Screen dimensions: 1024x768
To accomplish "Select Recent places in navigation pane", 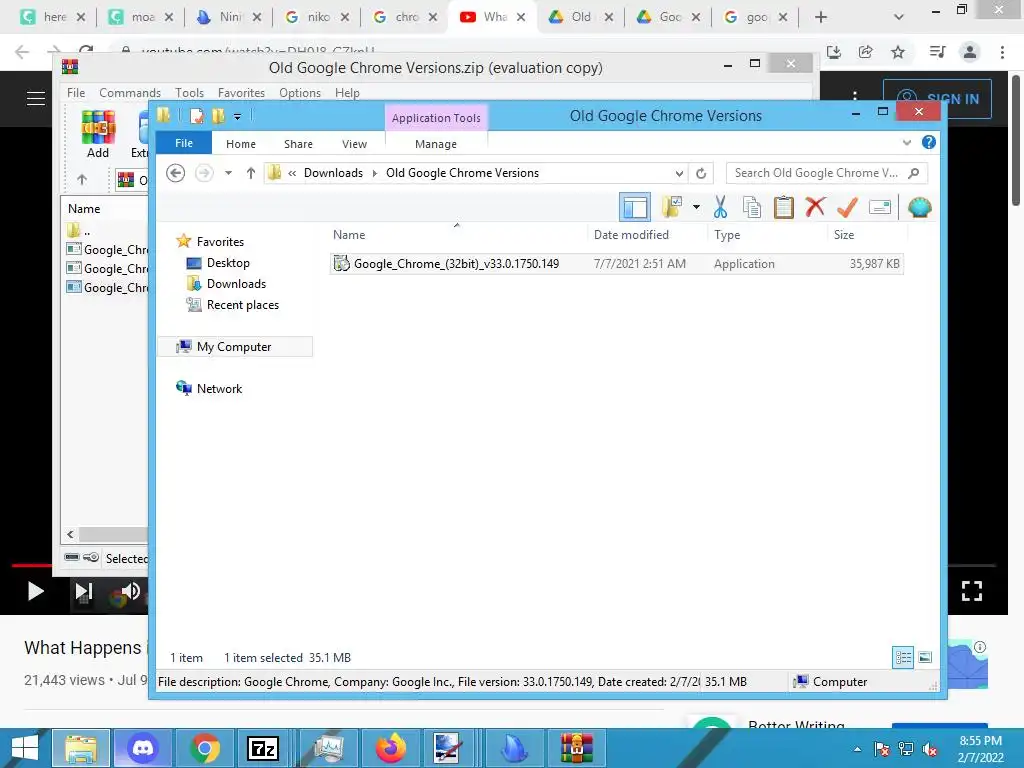I will (x=242, y=304).
